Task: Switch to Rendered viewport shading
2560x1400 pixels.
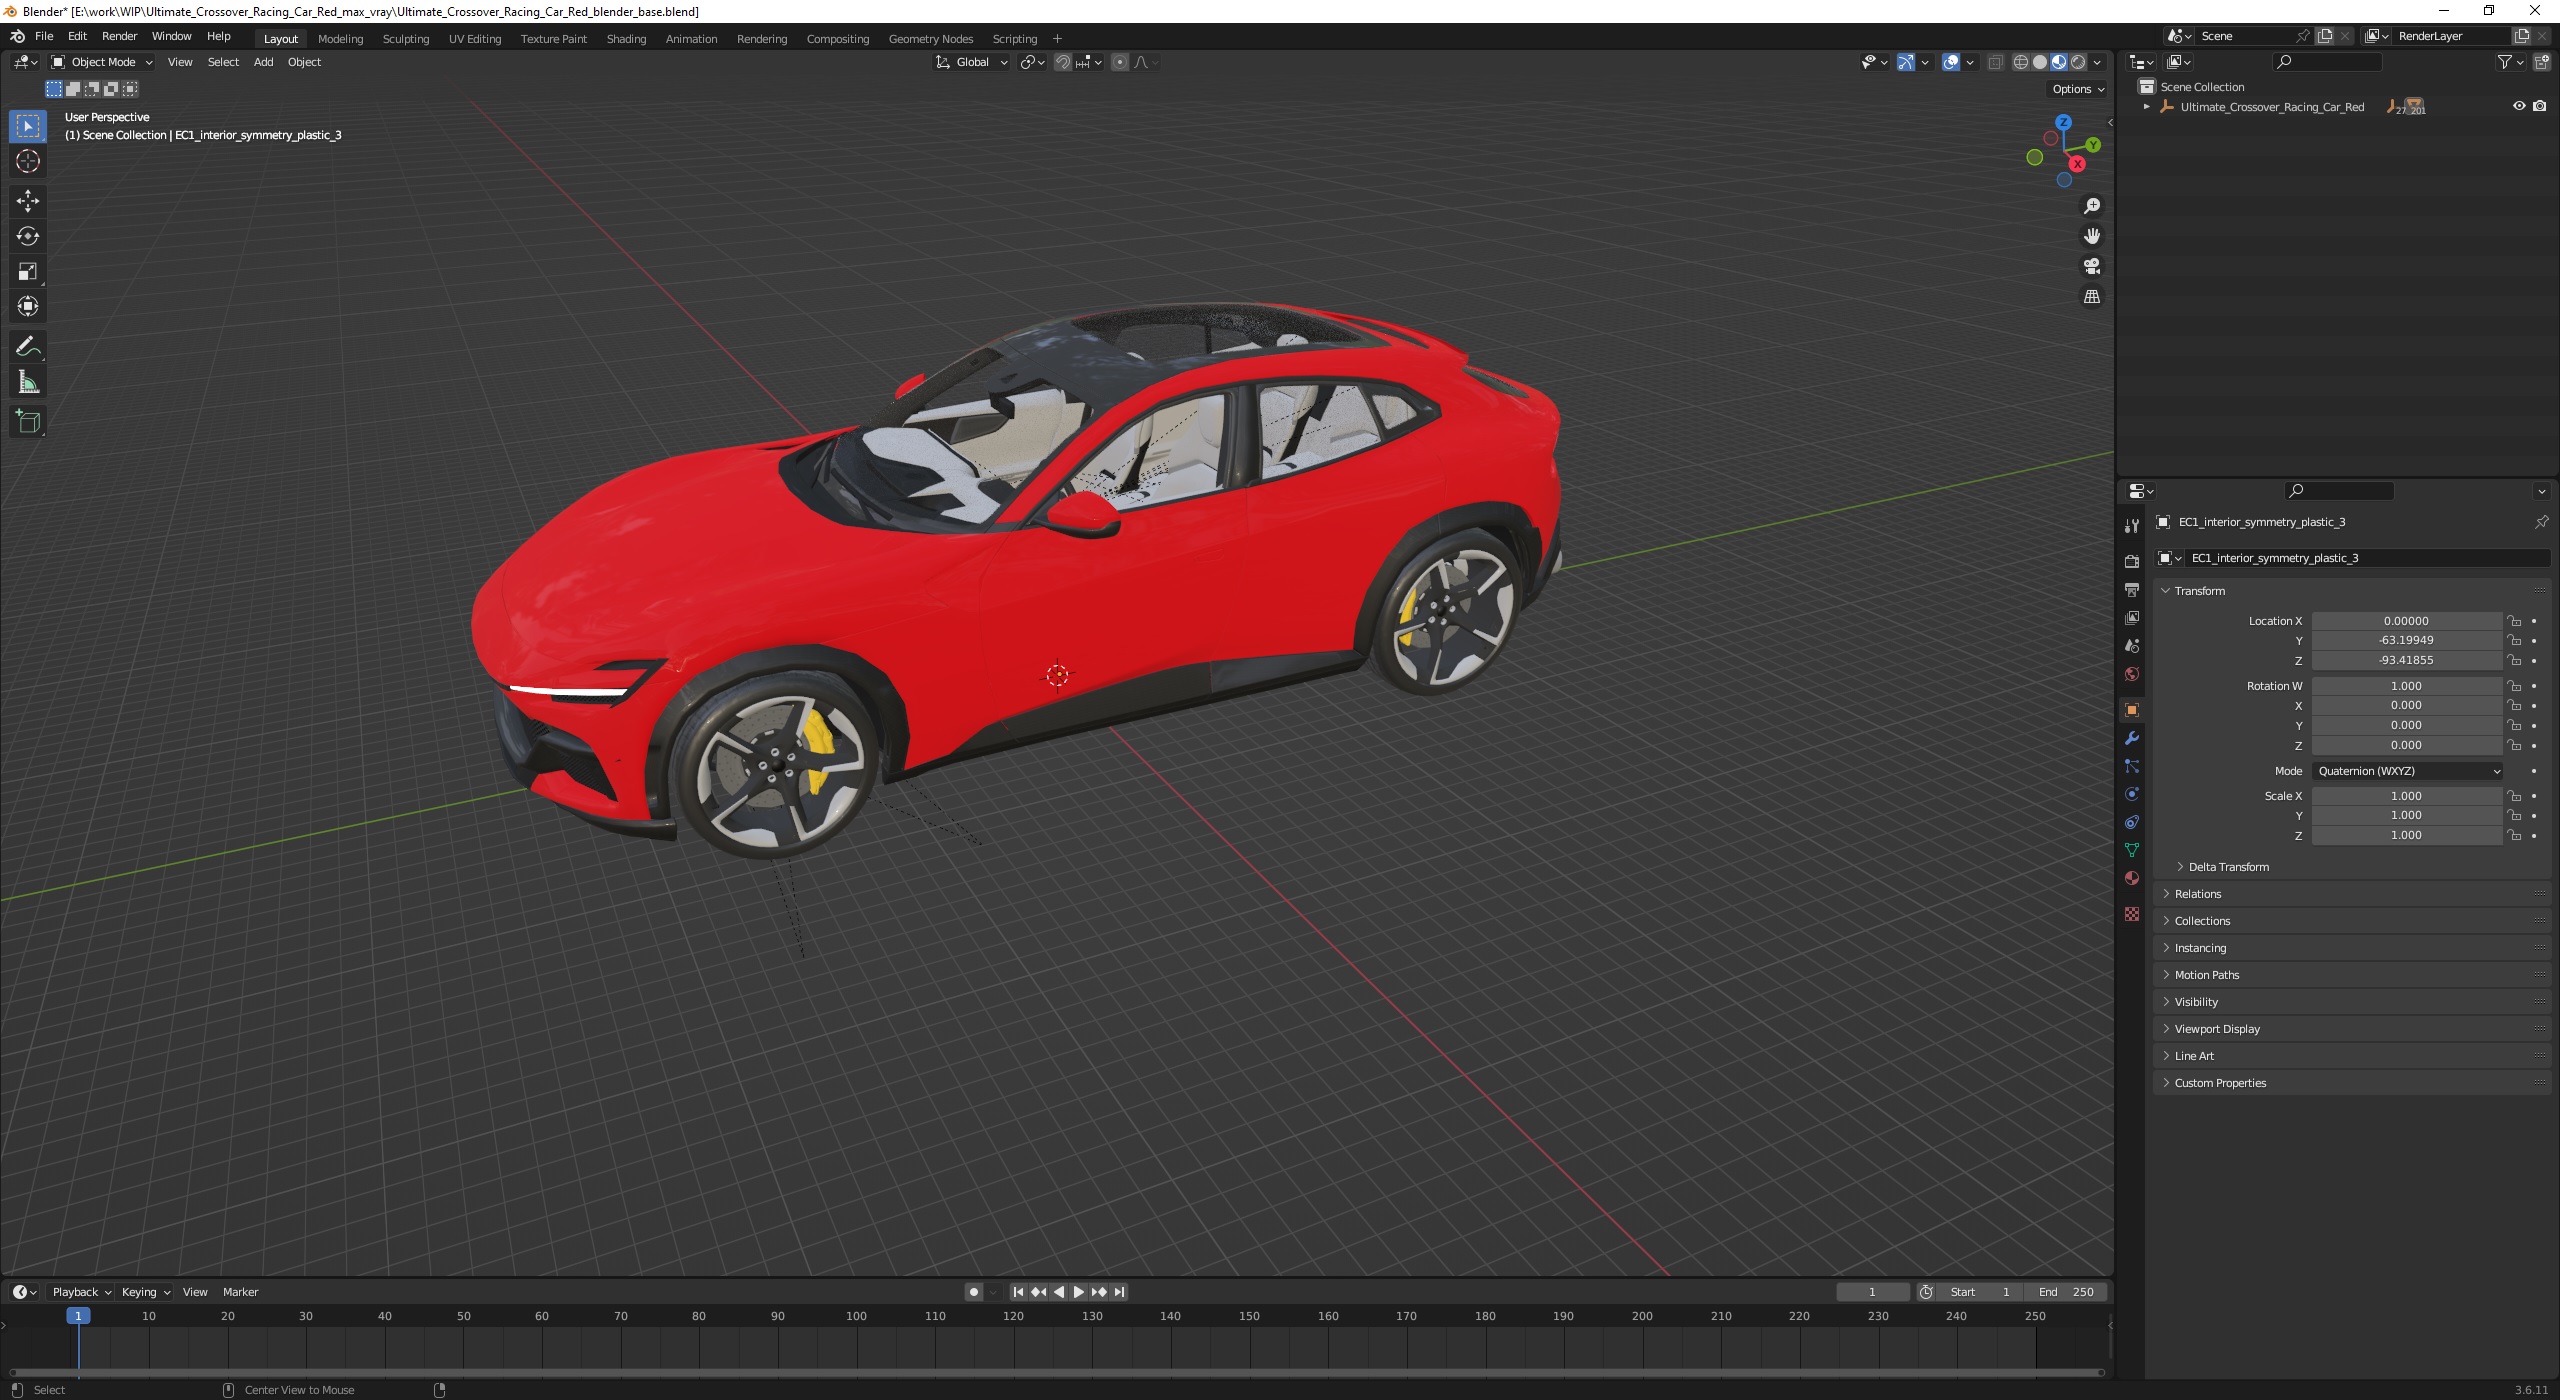Action: [x=2078, y=62]
